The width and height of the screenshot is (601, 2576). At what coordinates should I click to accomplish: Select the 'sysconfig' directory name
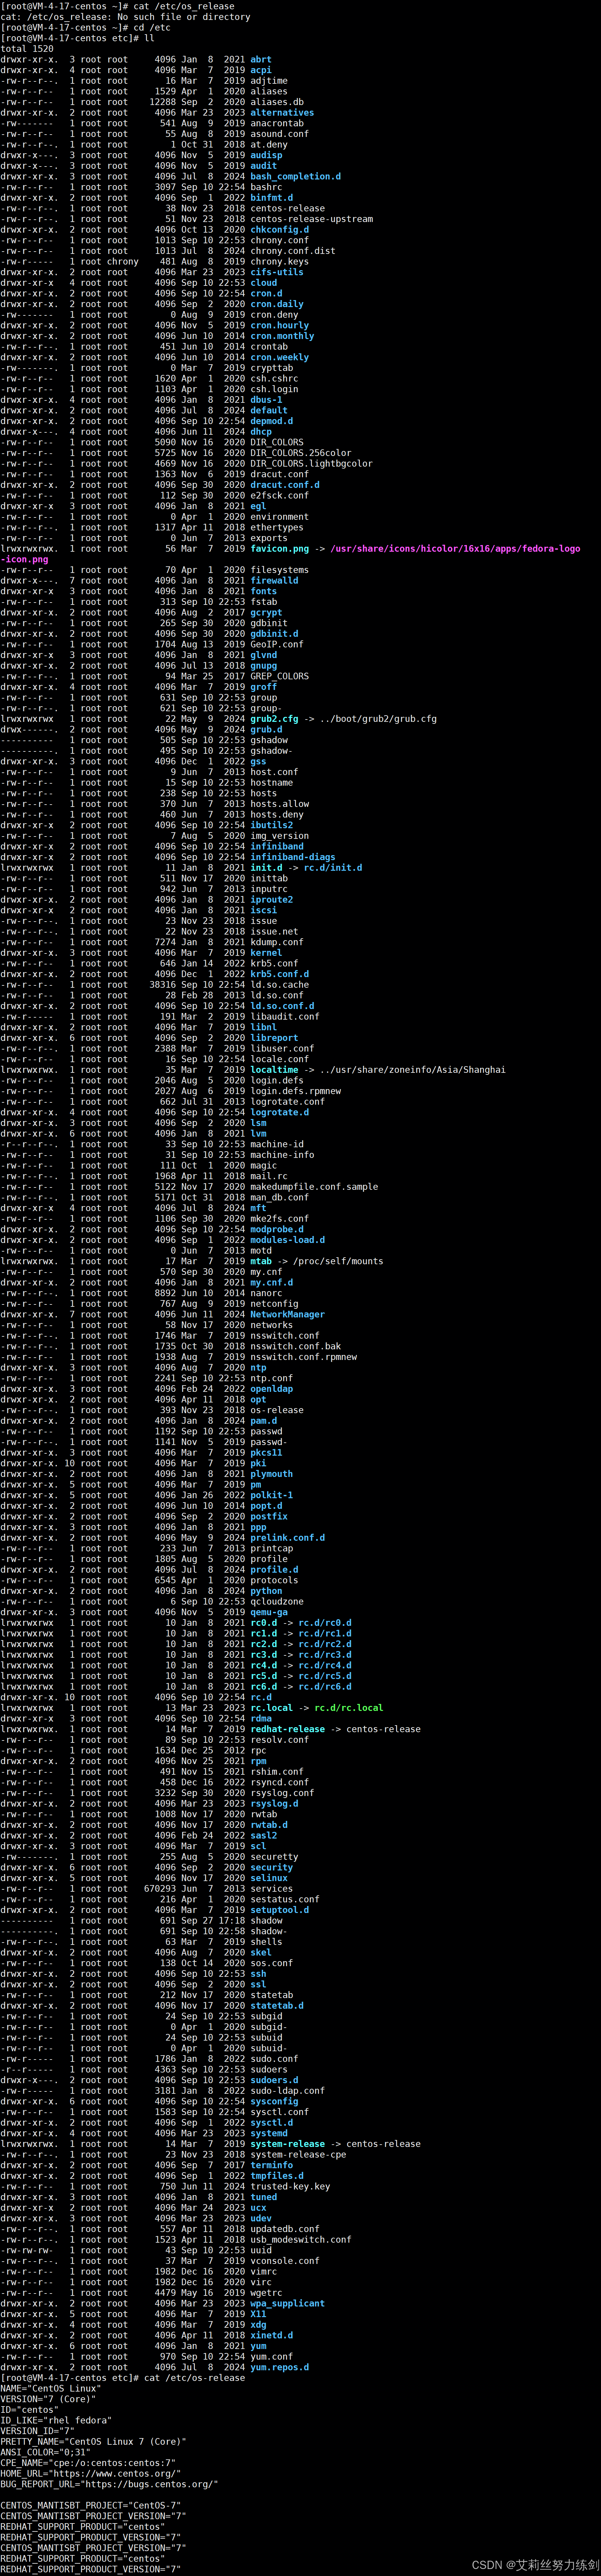(x=274, y=2101)
